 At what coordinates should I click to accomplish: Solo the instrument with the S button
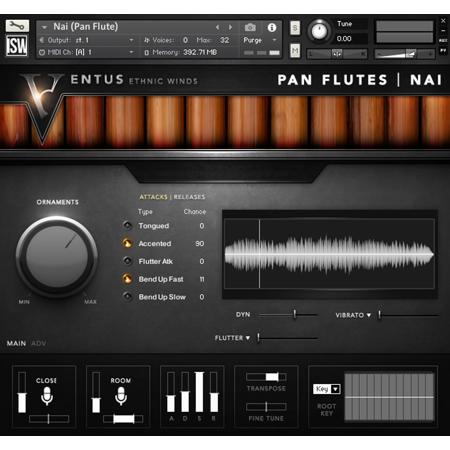click(295, 28)
